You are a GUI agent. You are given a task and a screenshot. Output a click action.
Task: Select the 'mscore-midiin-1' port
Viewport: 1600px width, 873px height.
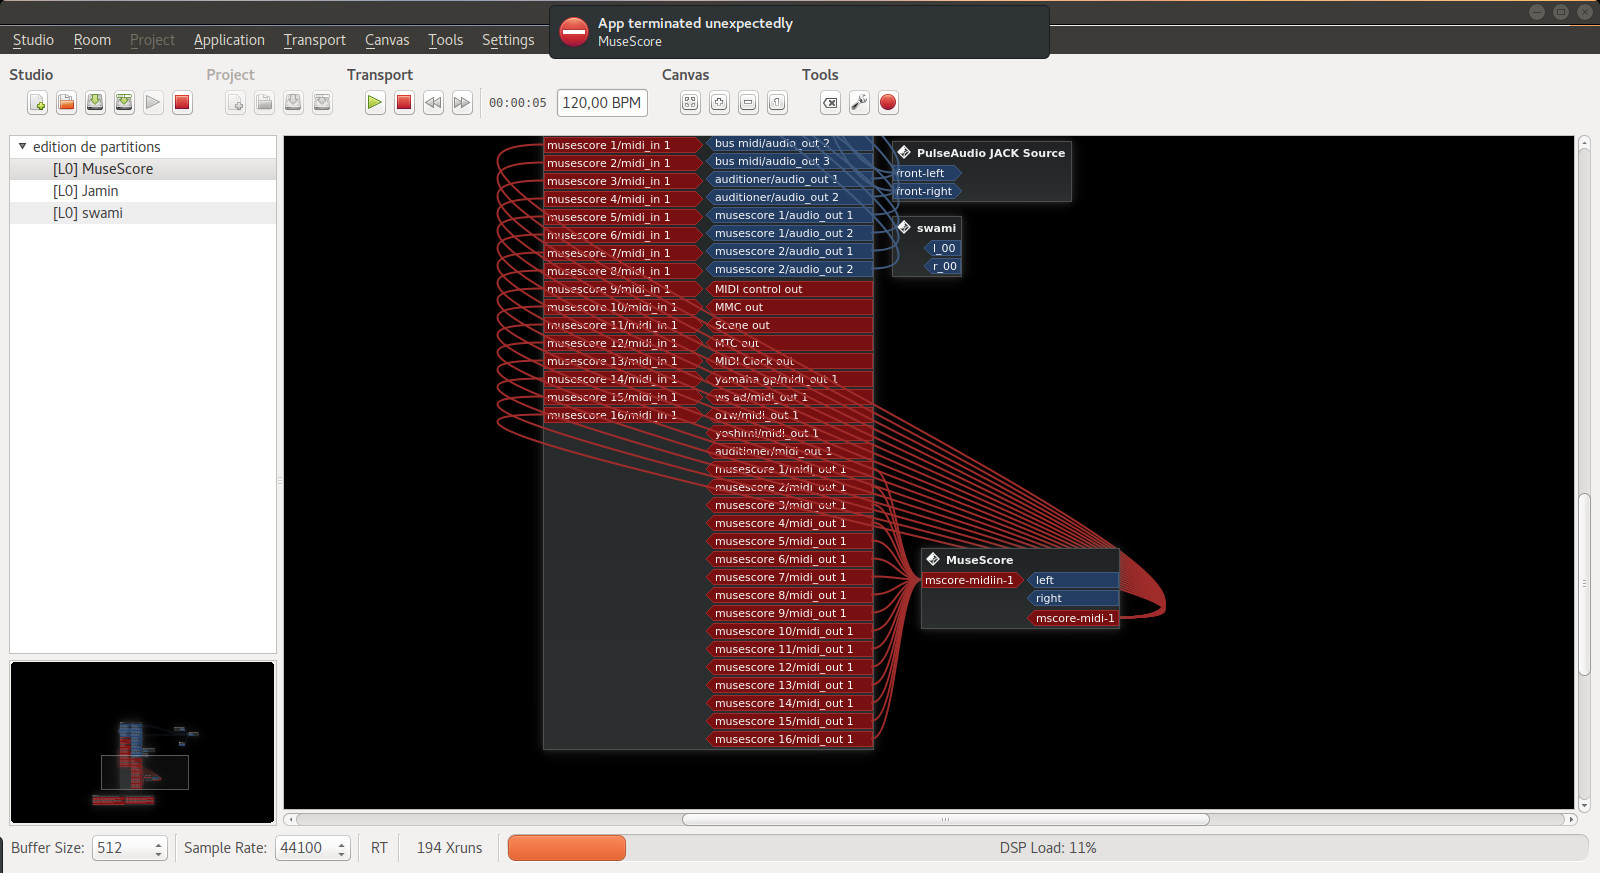[x=971, y=580]
